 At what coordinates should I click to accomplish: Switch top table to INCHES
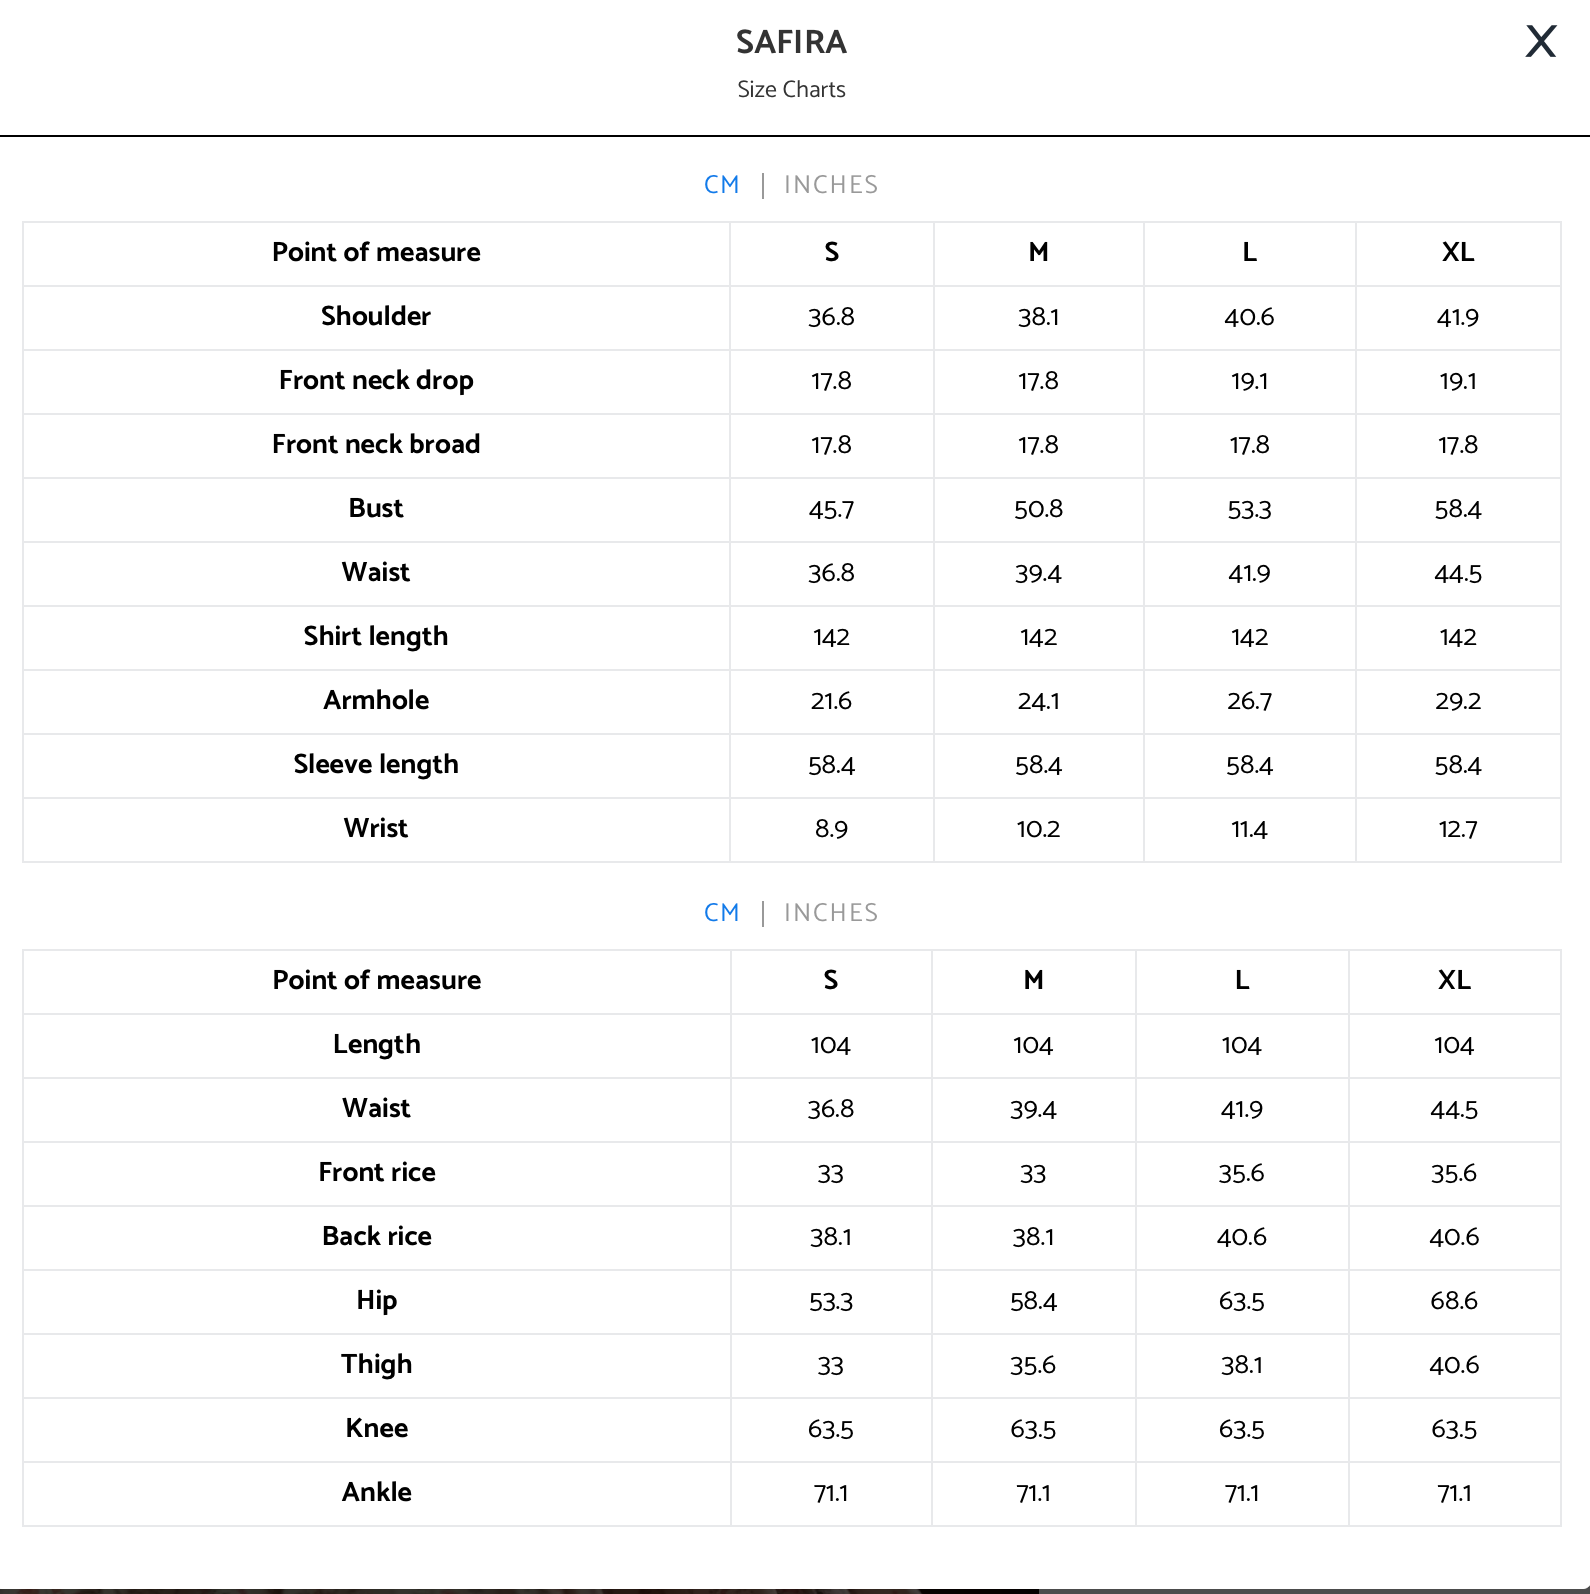point(831,185)
